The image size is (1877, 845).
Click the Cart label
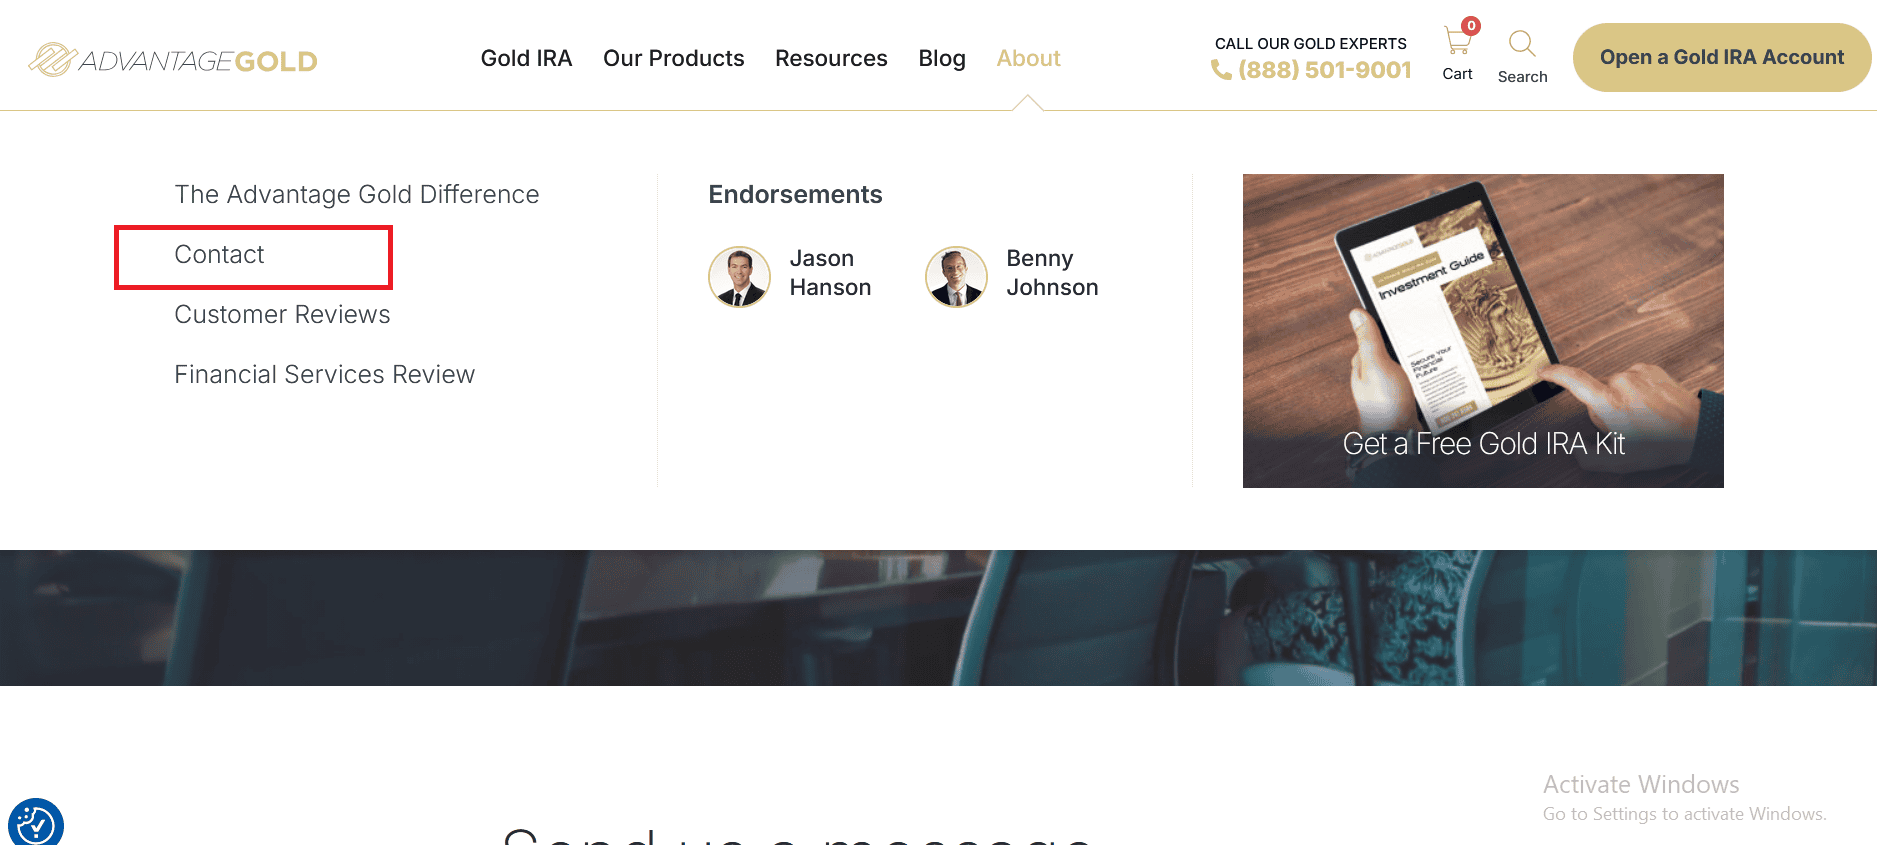1457,74
